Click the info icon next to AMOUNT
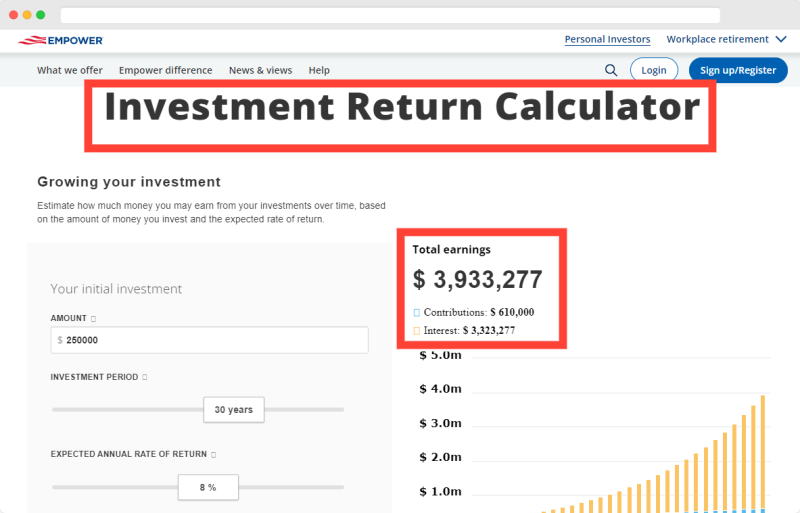Viewport: 800px width, 513px height. coord(93,319)
